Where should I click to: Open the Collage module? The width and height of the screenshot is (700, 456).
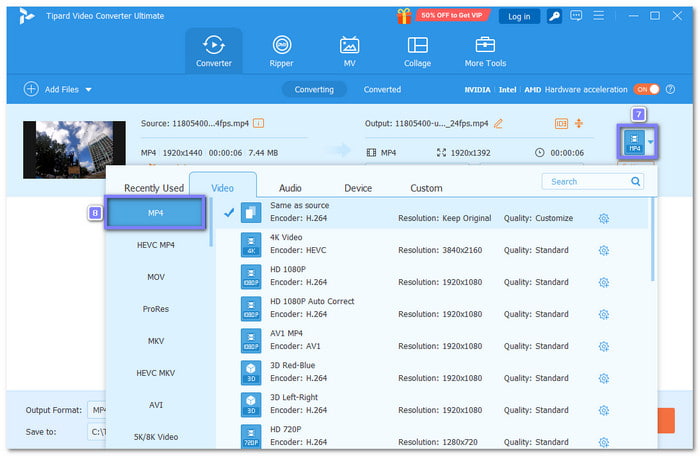(417, 50)
